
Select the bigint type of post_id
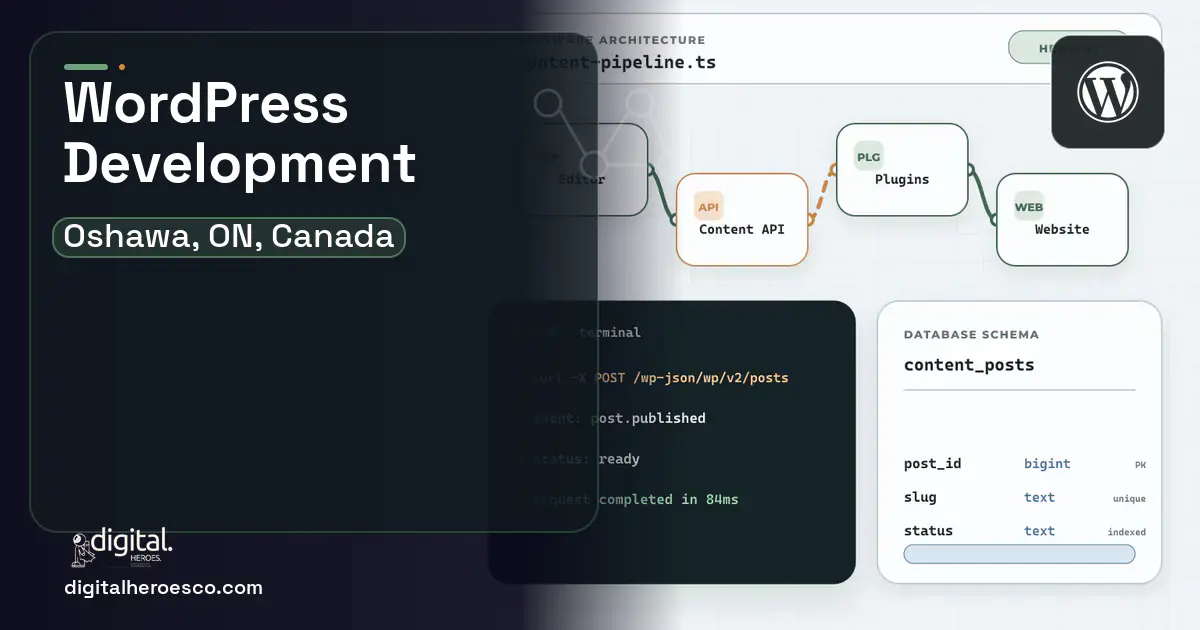(x=1047, y=464)
